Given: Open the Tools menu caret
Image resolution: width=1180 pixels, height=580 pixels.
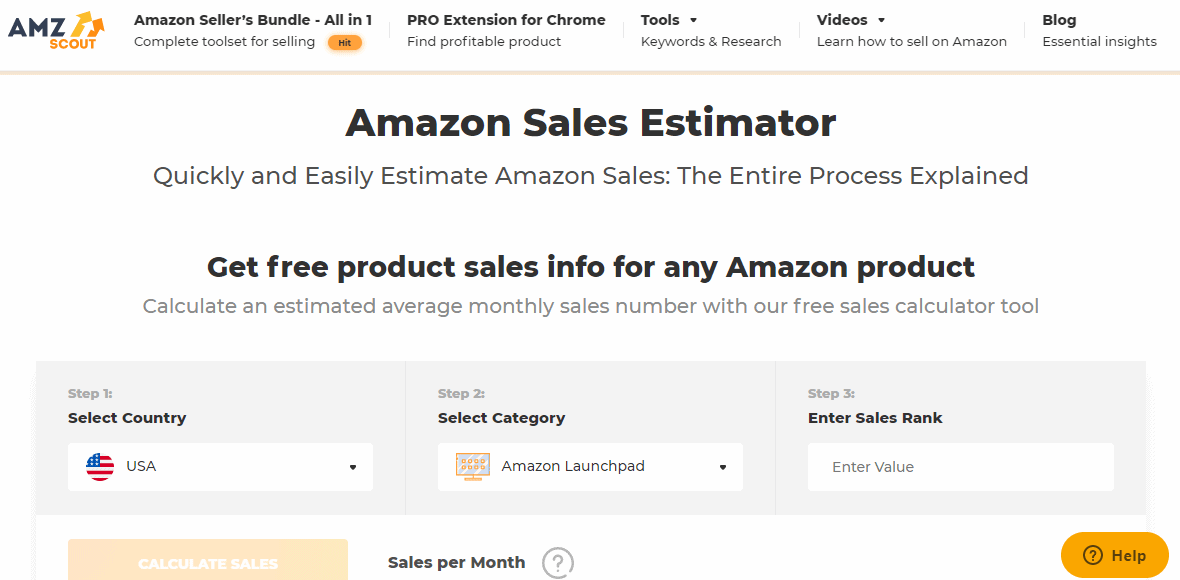Looking at the screenshot, I should coord(694,20).
